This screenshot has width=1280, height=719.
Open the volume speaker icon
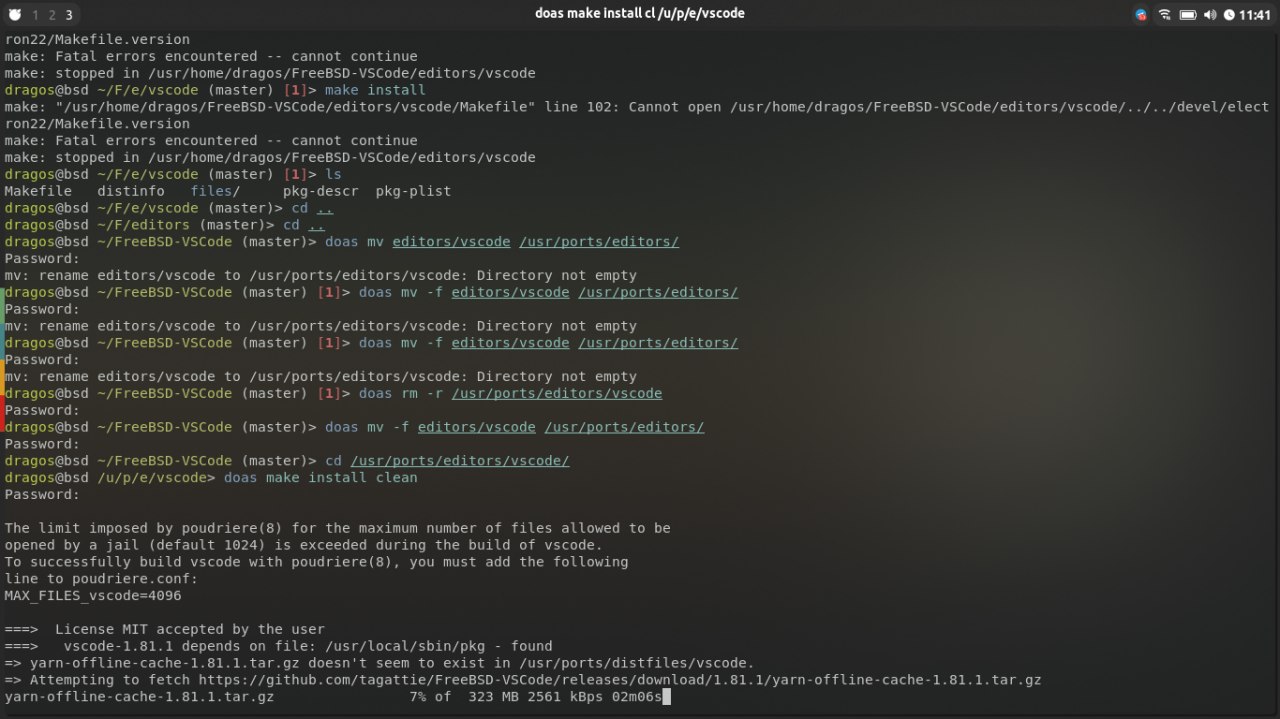(1210, 15)
